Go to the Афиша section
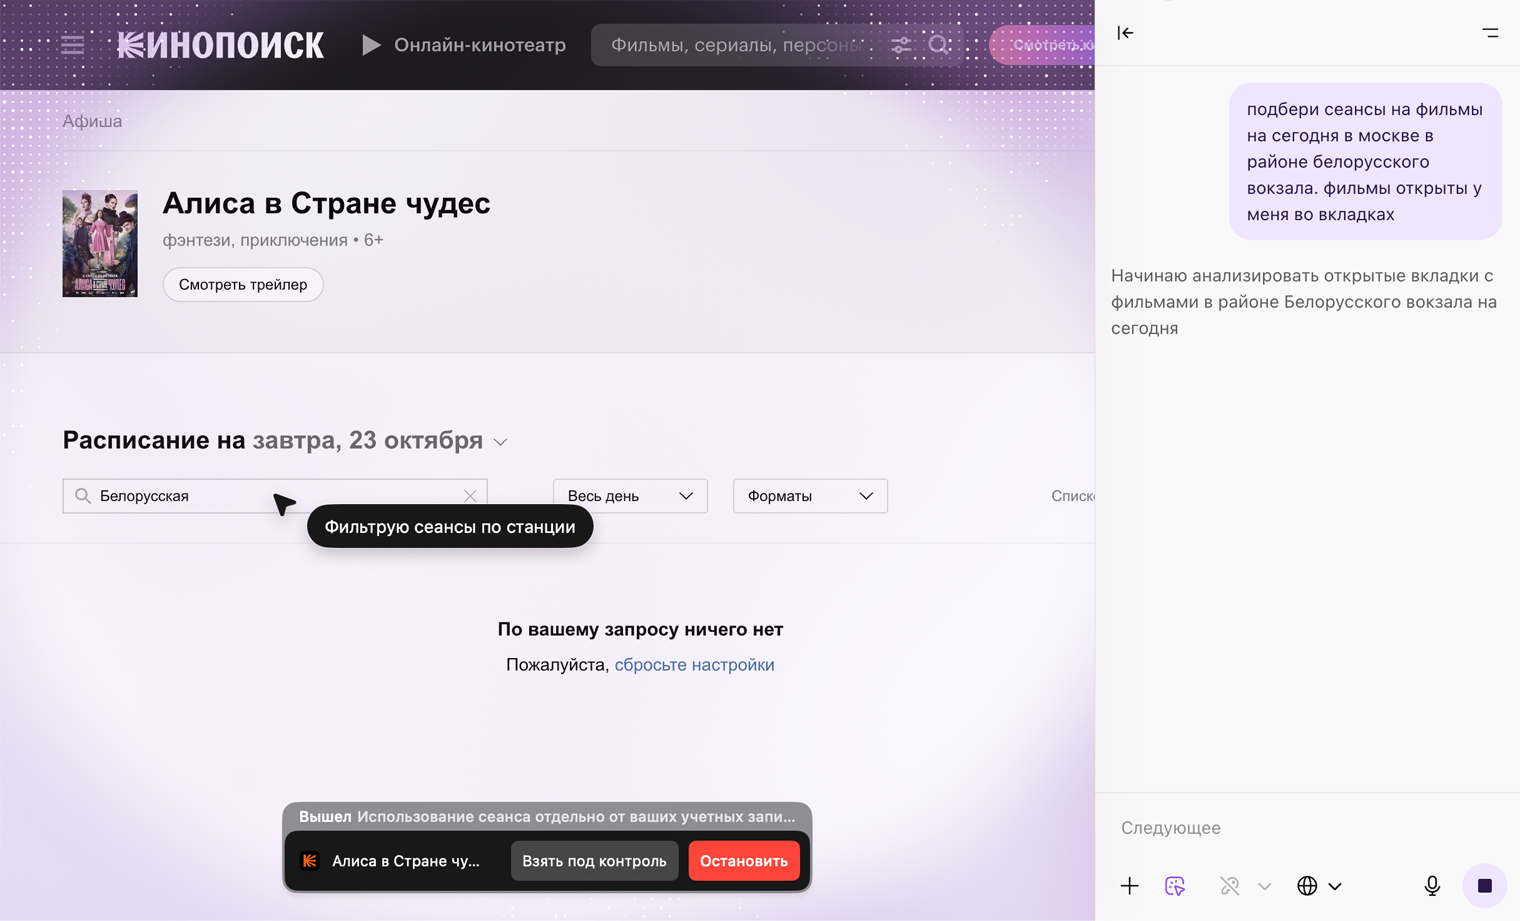1520x921 pixels. point(92,120)
